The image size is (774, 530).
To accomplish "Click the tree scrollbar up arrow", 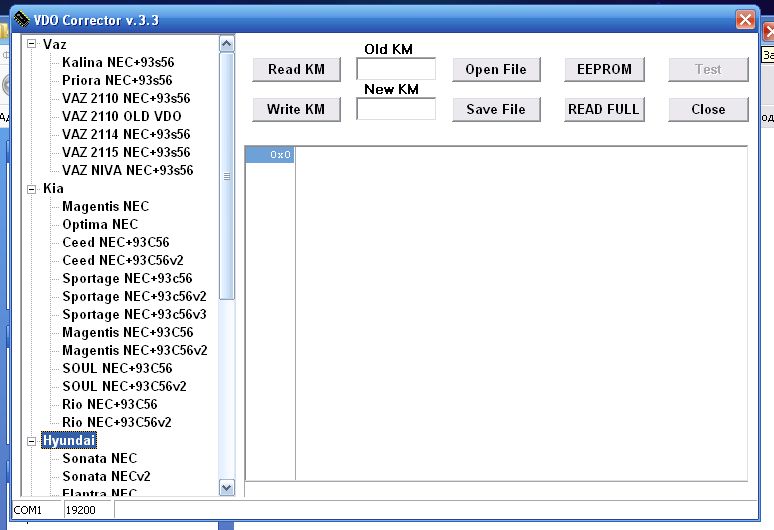I will 227,44.
